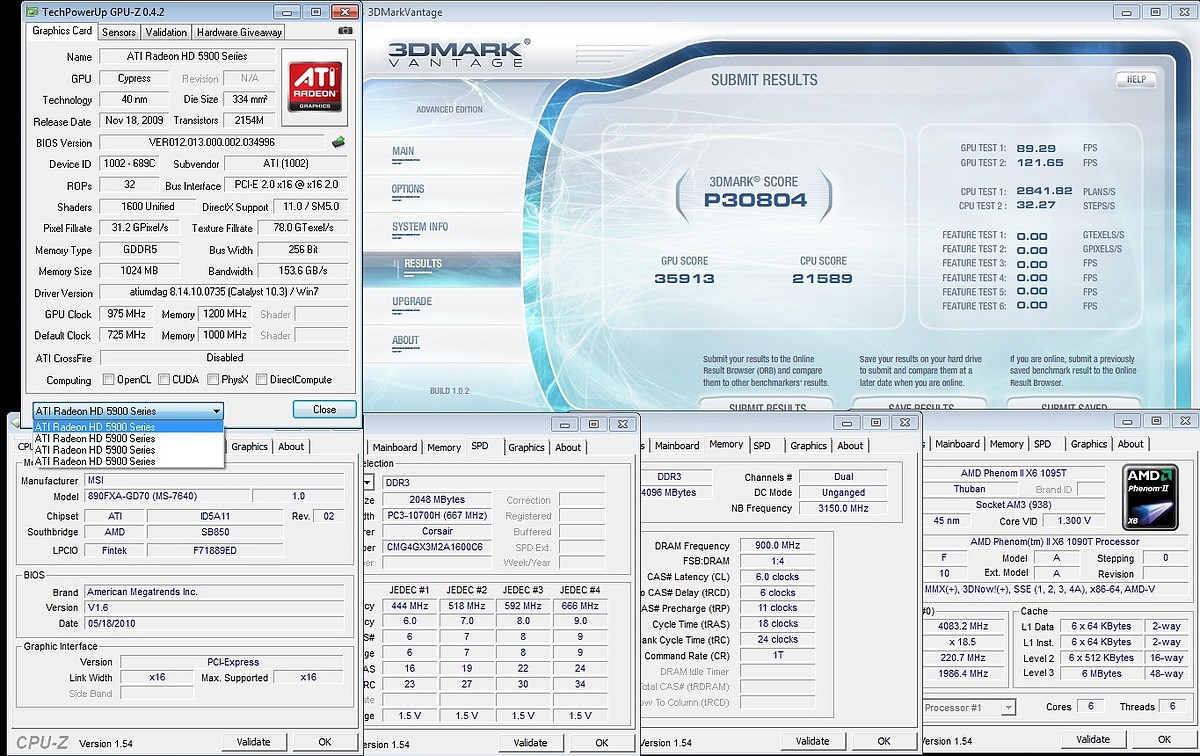Tick the CUDA checkbox
This screenshot has height=756, width=1200.
(164, 380)
